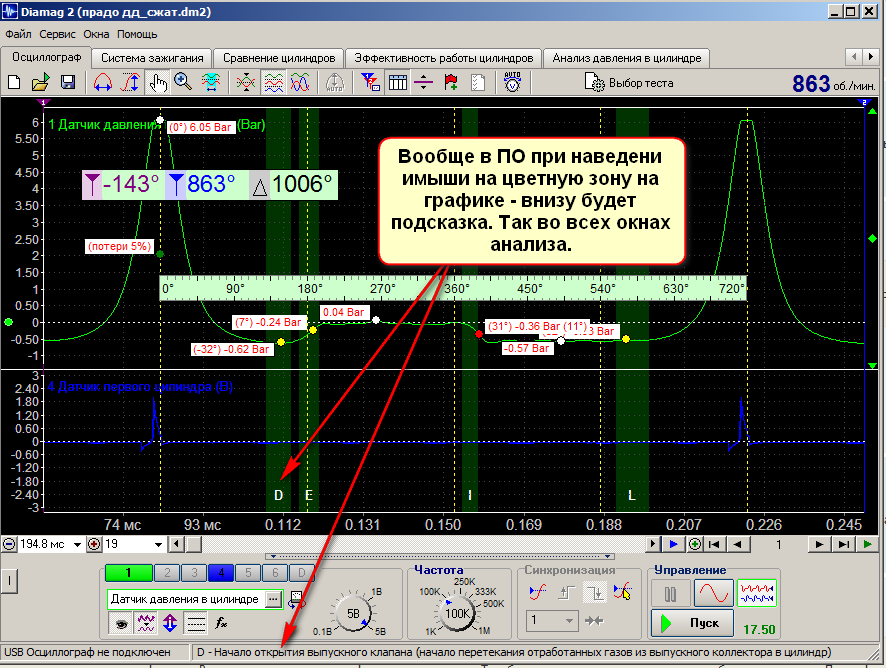Image resolution: width=886 pixels, height=668 pixels.
Task: Click the fx math function icon
Action: (221, 623)
